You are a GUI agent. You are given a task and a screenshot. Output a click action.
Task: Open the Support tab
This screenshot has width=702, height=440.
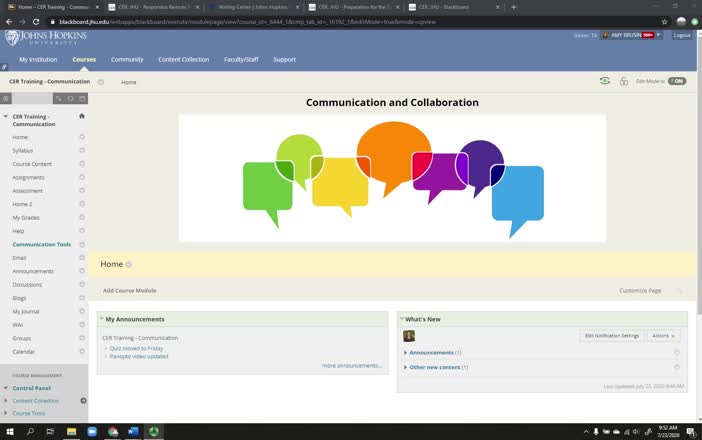284,59
